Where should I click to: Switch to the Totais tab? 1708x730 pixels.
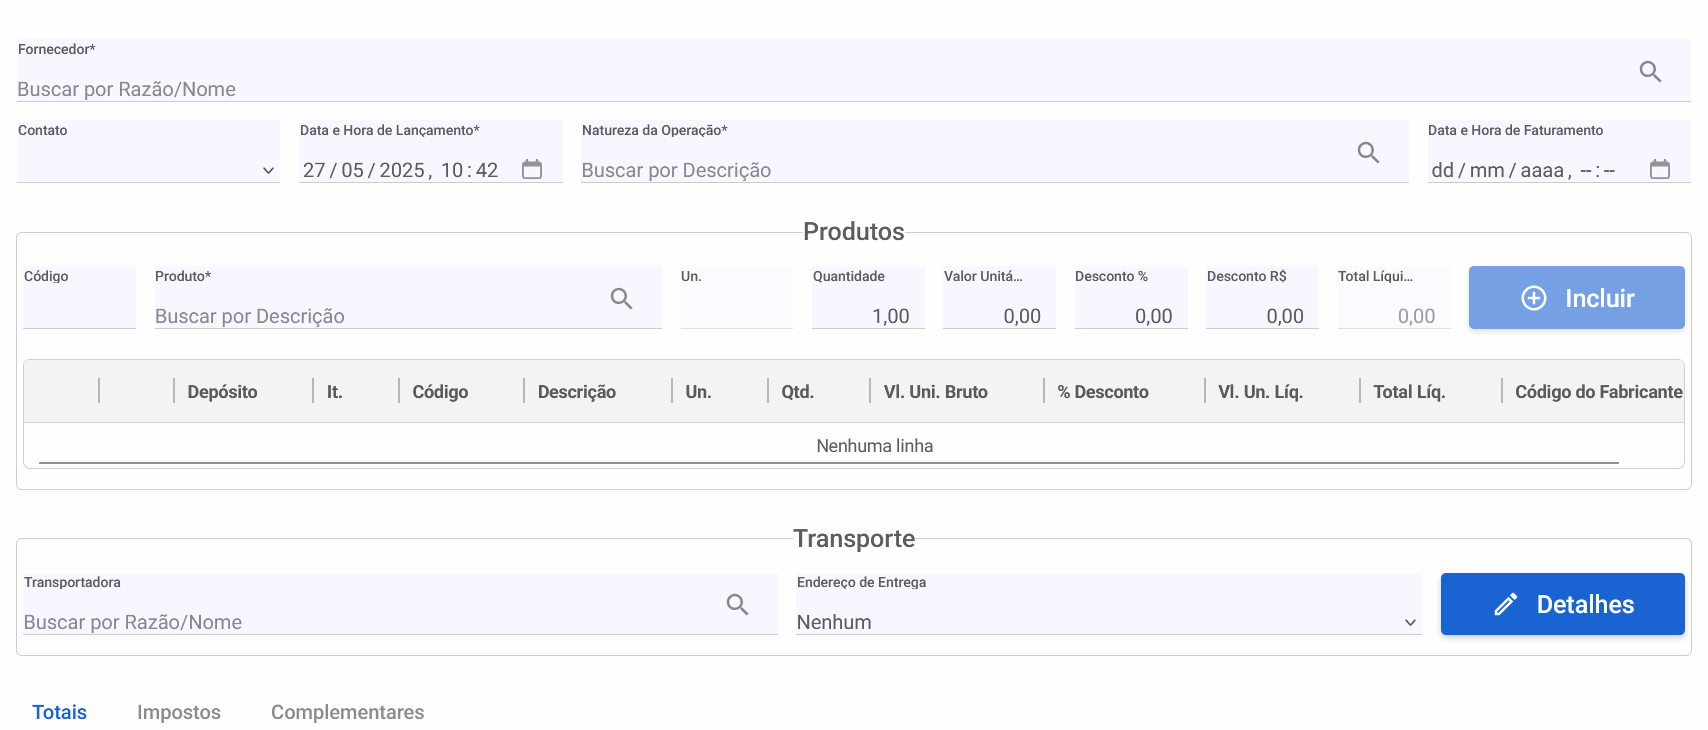click(x=59, y=712)
